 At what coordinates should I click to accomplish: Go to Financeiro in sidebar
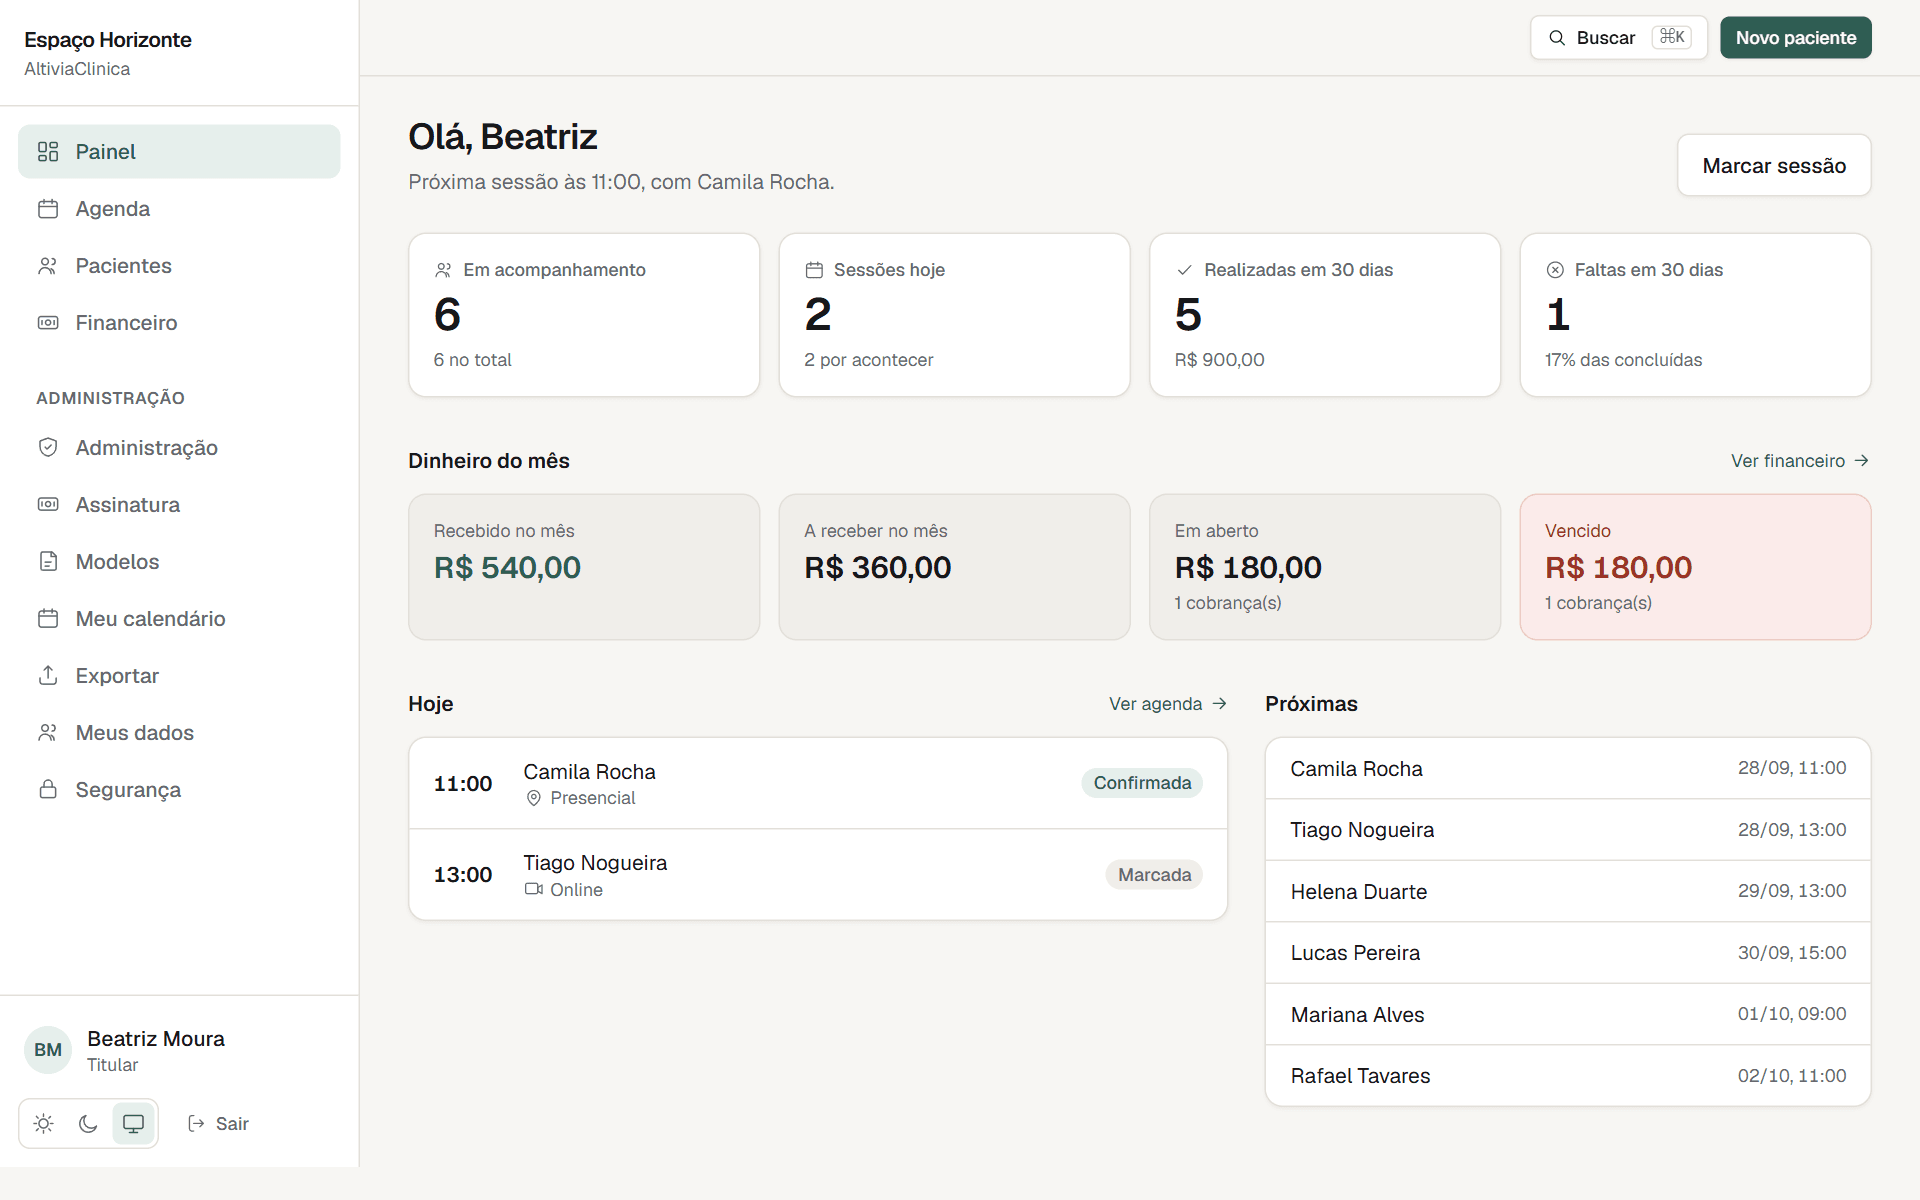tap(179, 323)
